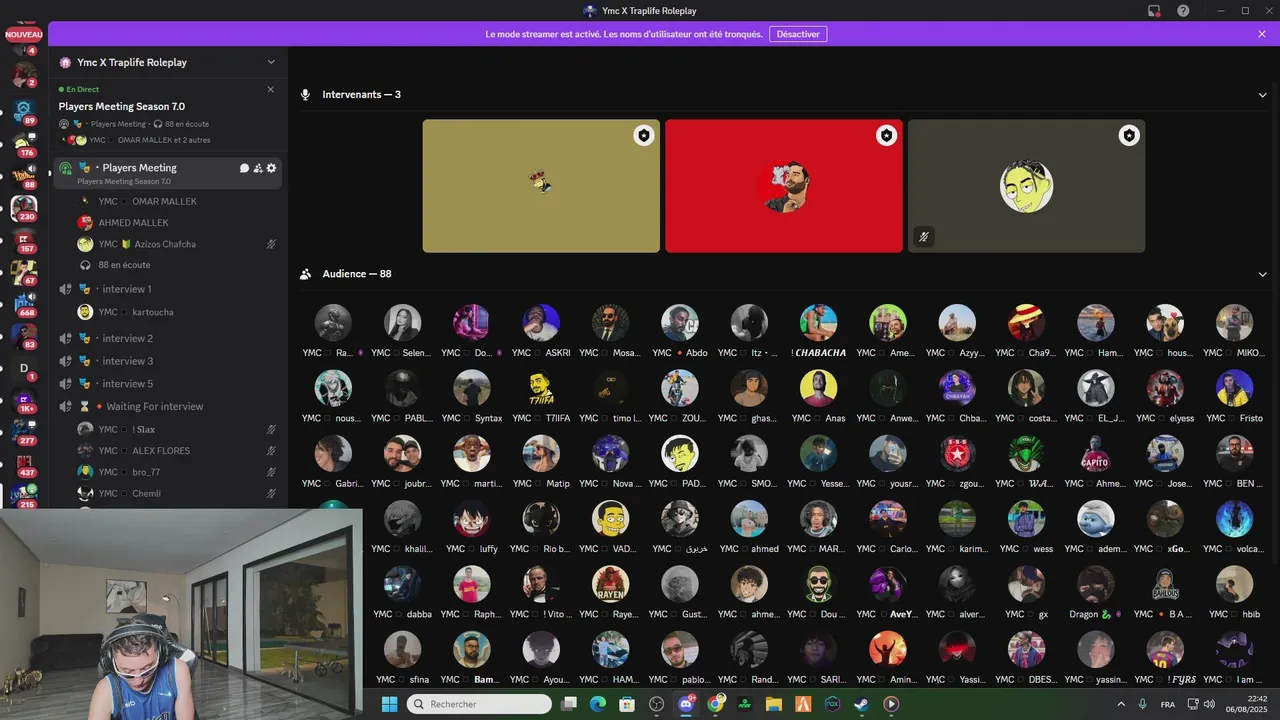
Task: Open the Discord inbox icon in title bar
Action: (1154, 11)
